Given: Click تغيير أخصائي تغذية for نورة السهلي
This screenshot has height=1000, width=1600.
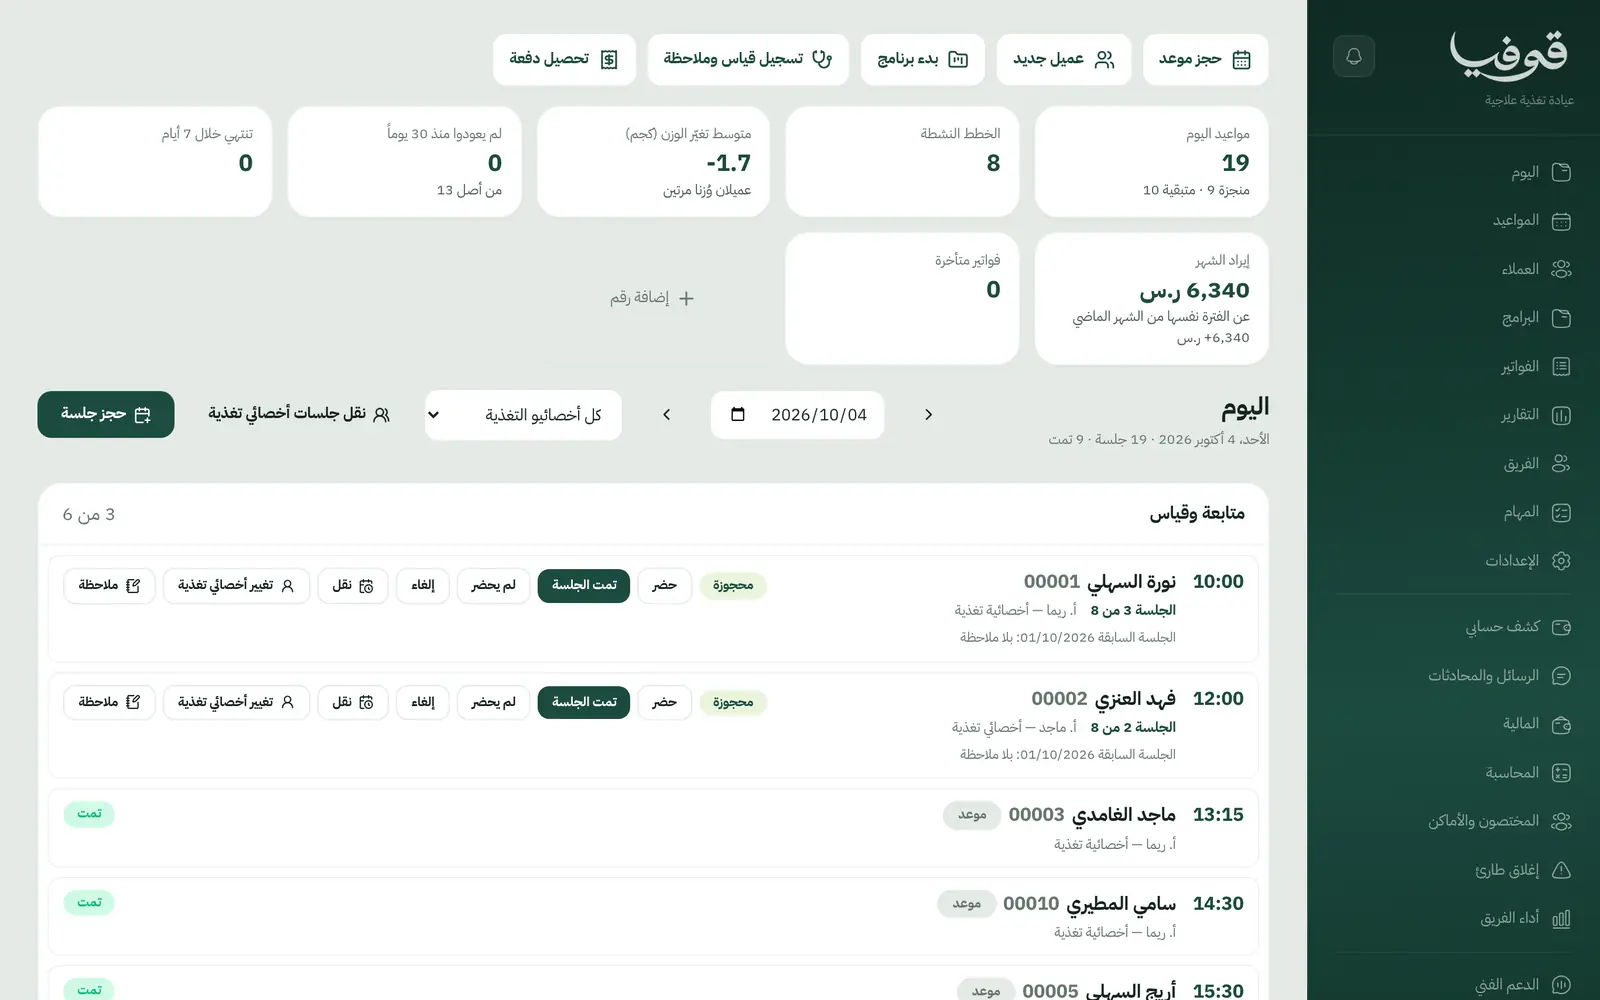Looking at the screenshot, I should 236,585.
